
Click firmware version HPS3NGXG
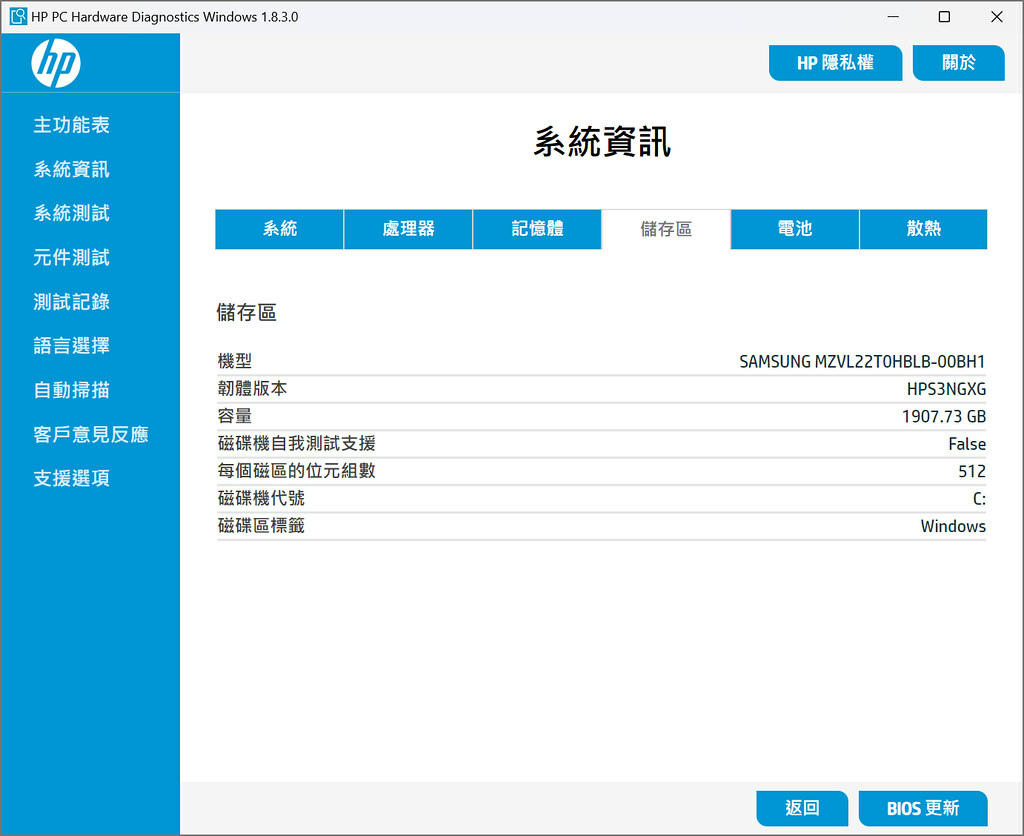tap(946, 389)
